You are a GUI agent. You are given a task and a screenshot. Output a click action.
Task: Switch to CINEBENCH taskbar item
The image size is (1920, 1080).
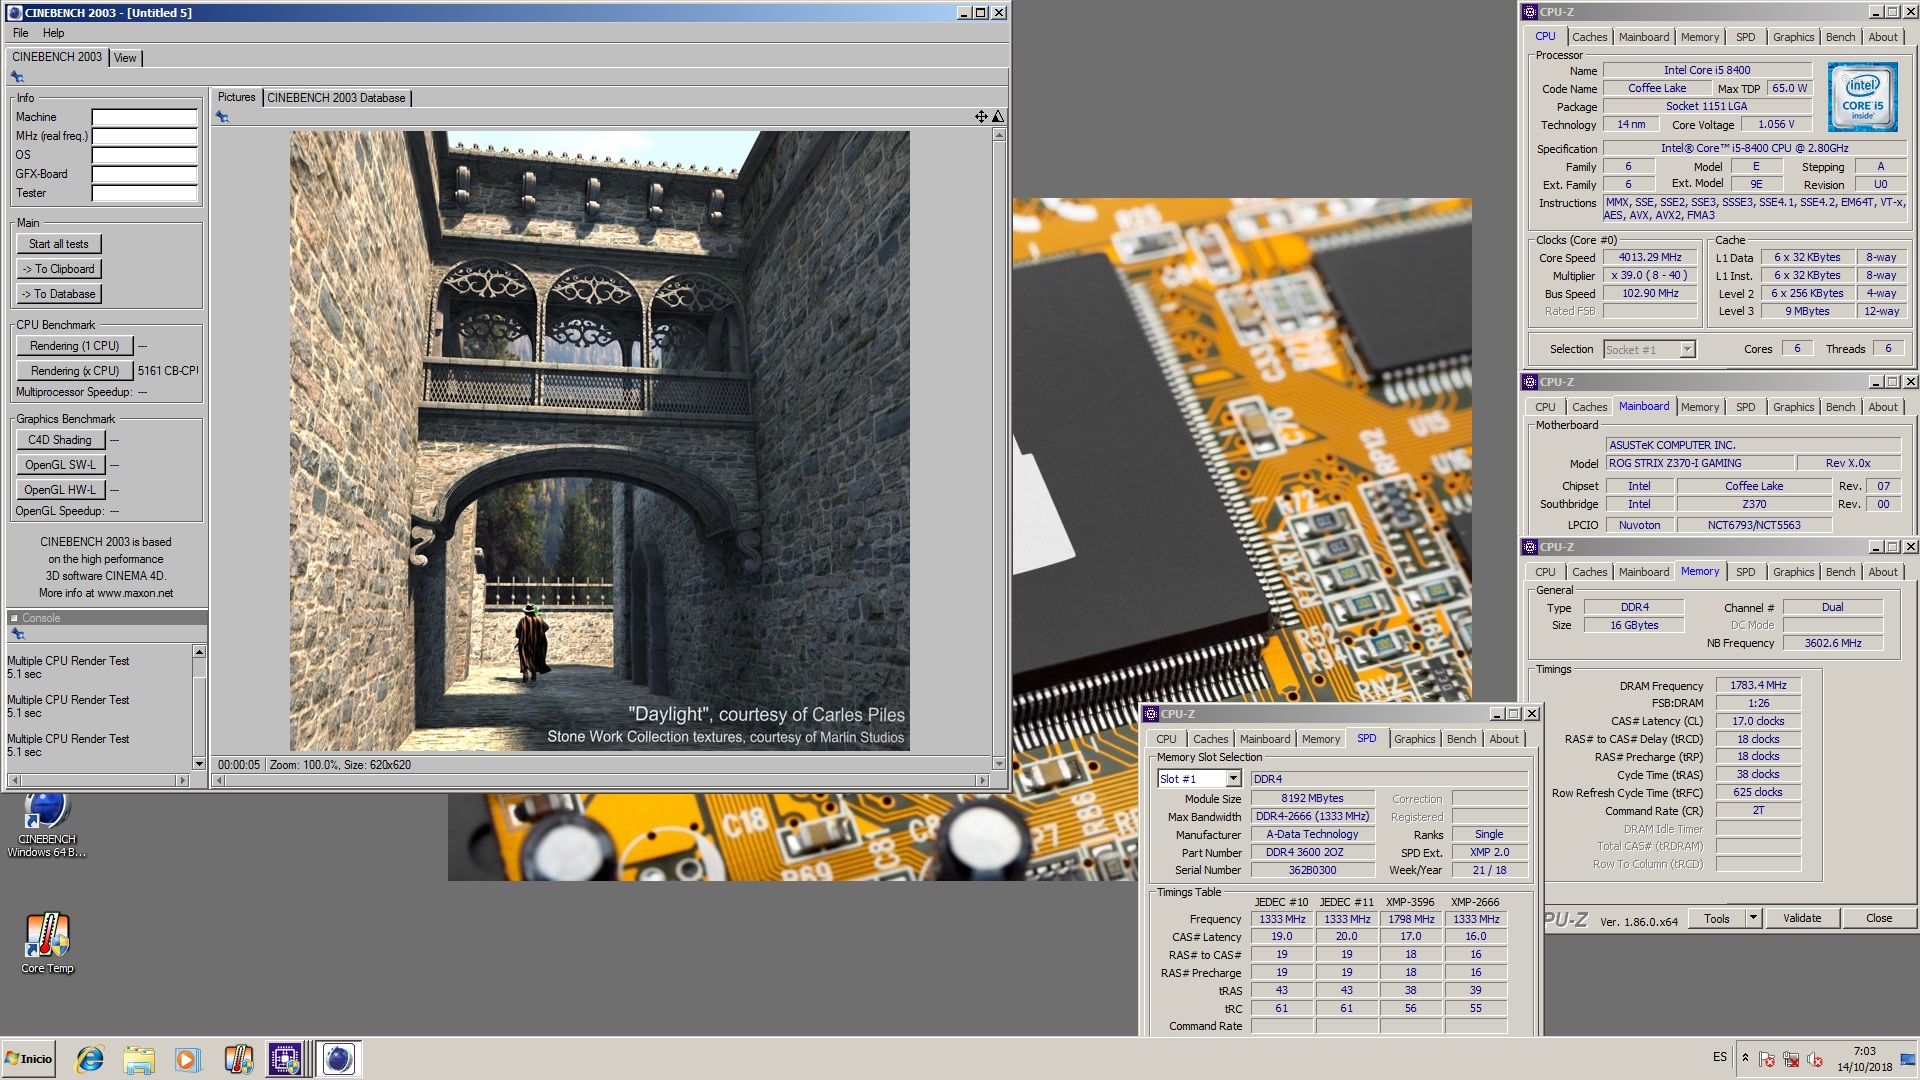click(339, 1059)
